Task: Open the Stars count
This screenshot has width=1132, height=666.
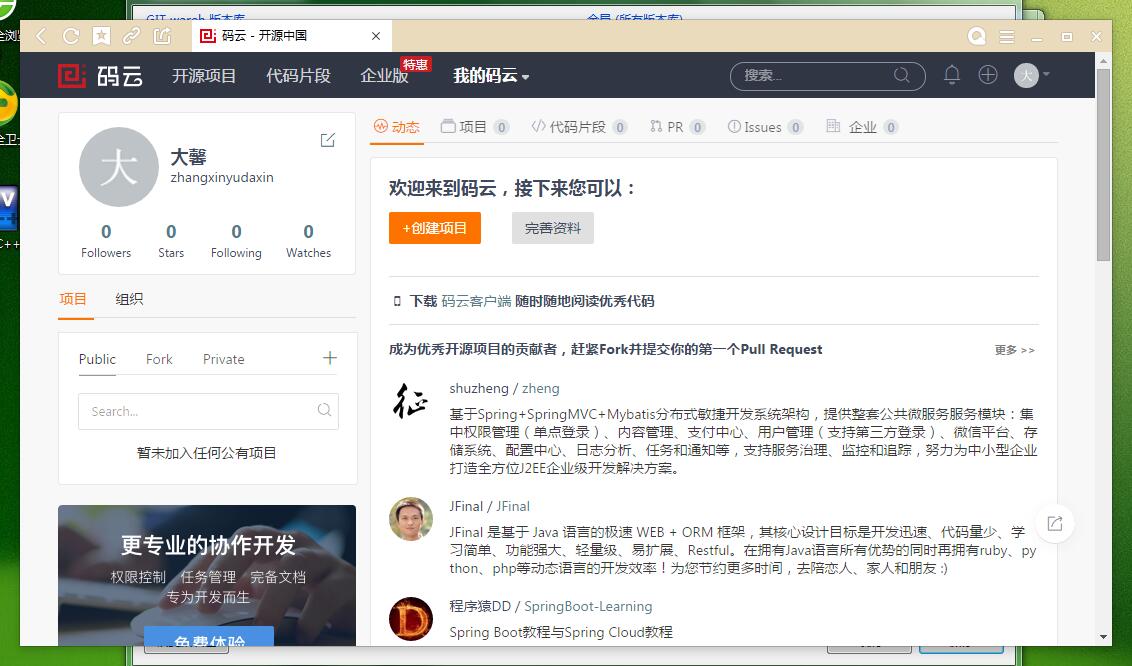Action: (171, 241)
